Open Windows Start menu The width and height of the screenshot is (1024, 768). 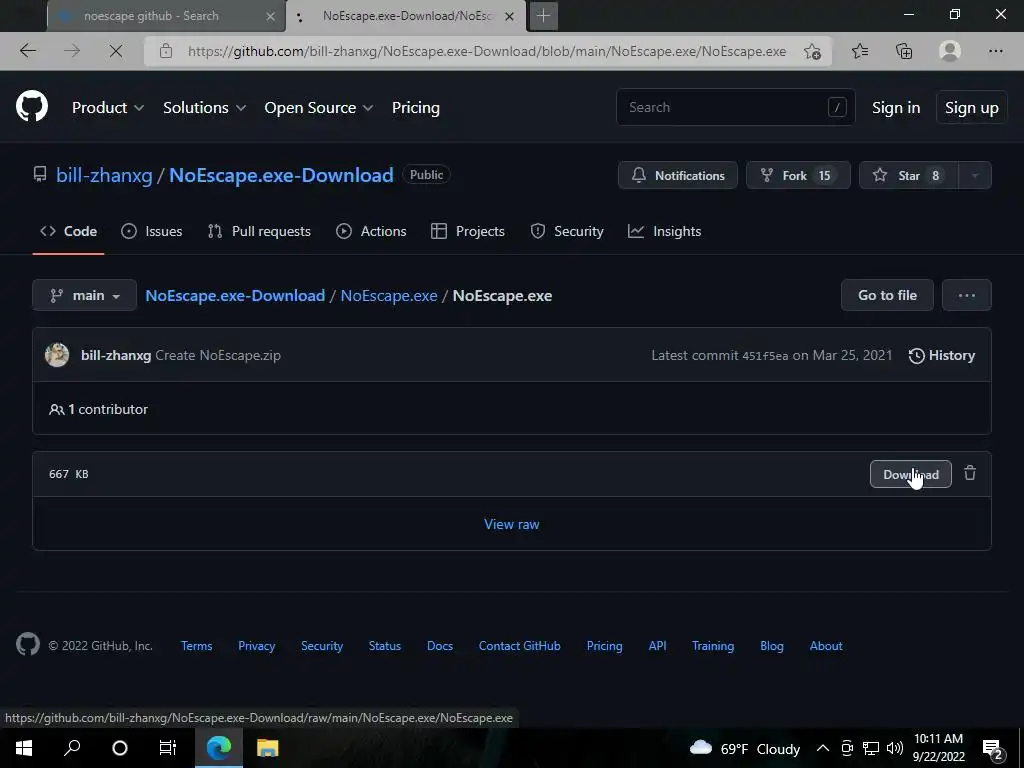24,748
